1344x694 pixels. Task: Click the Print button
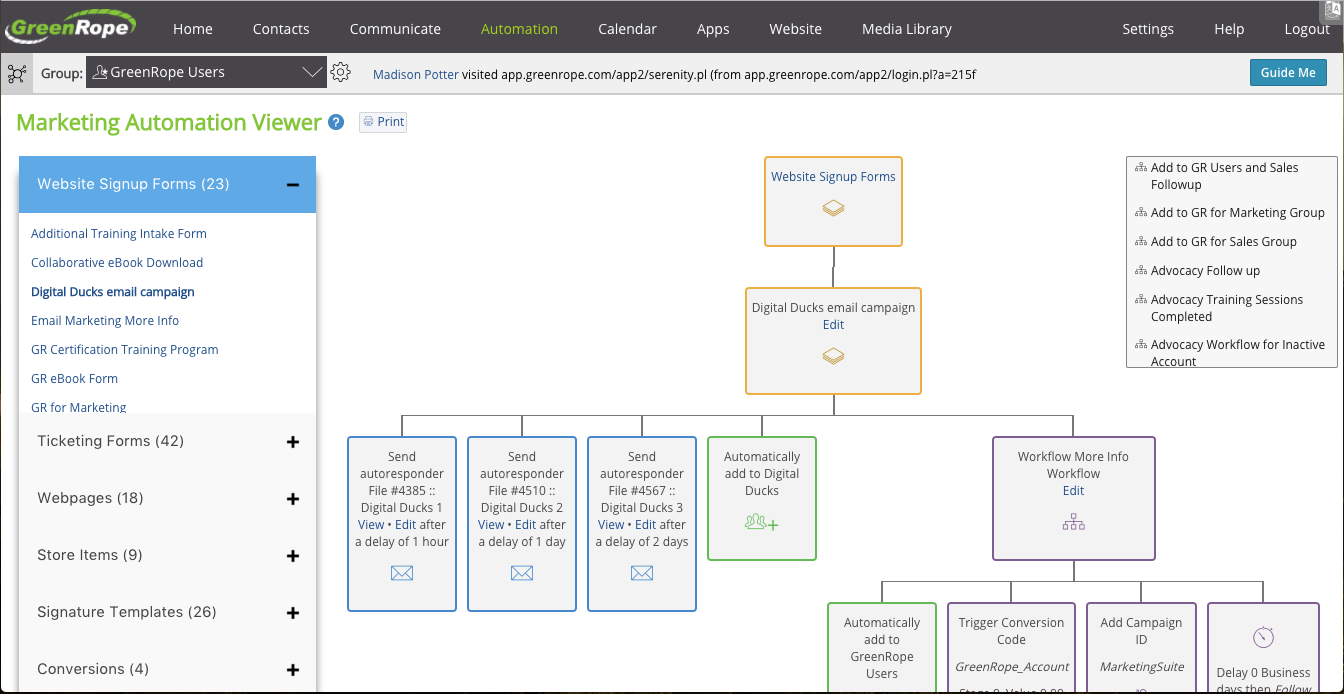(383, 122)
